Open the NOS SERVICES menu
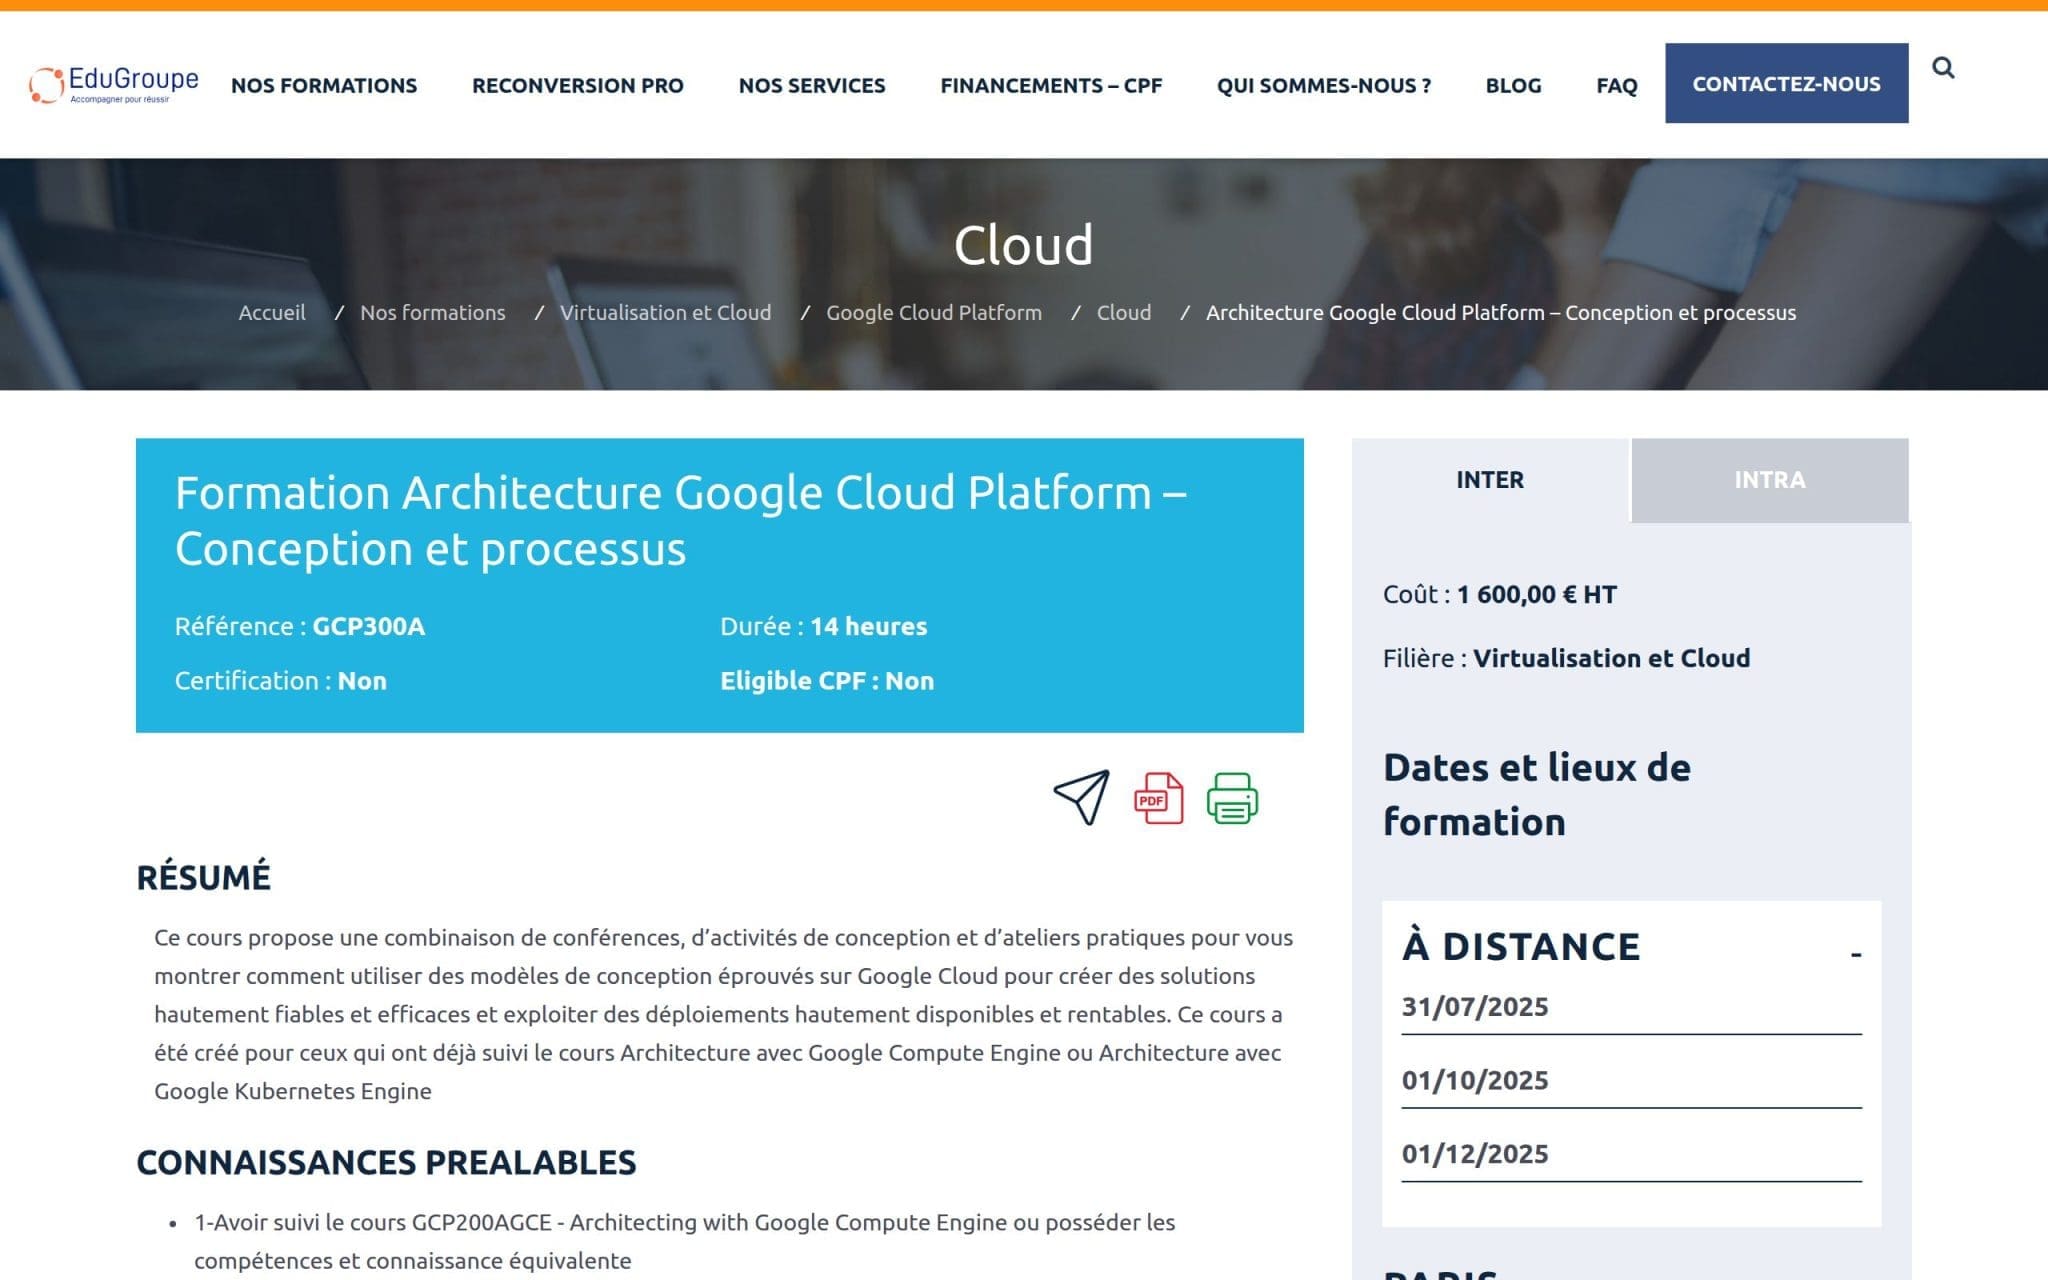Image resolution: width=2048 pixels, height=1280 pixels. [x=812, y=85]
